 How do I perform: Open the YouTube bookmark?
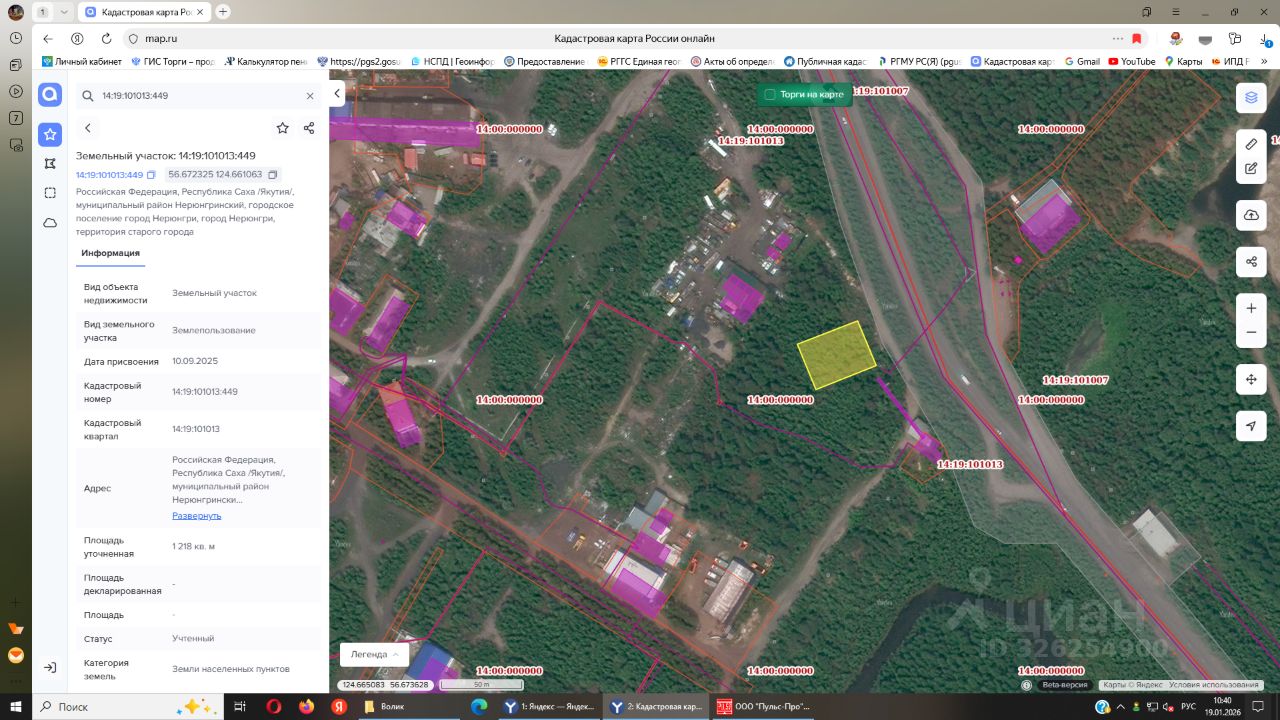1131,61
